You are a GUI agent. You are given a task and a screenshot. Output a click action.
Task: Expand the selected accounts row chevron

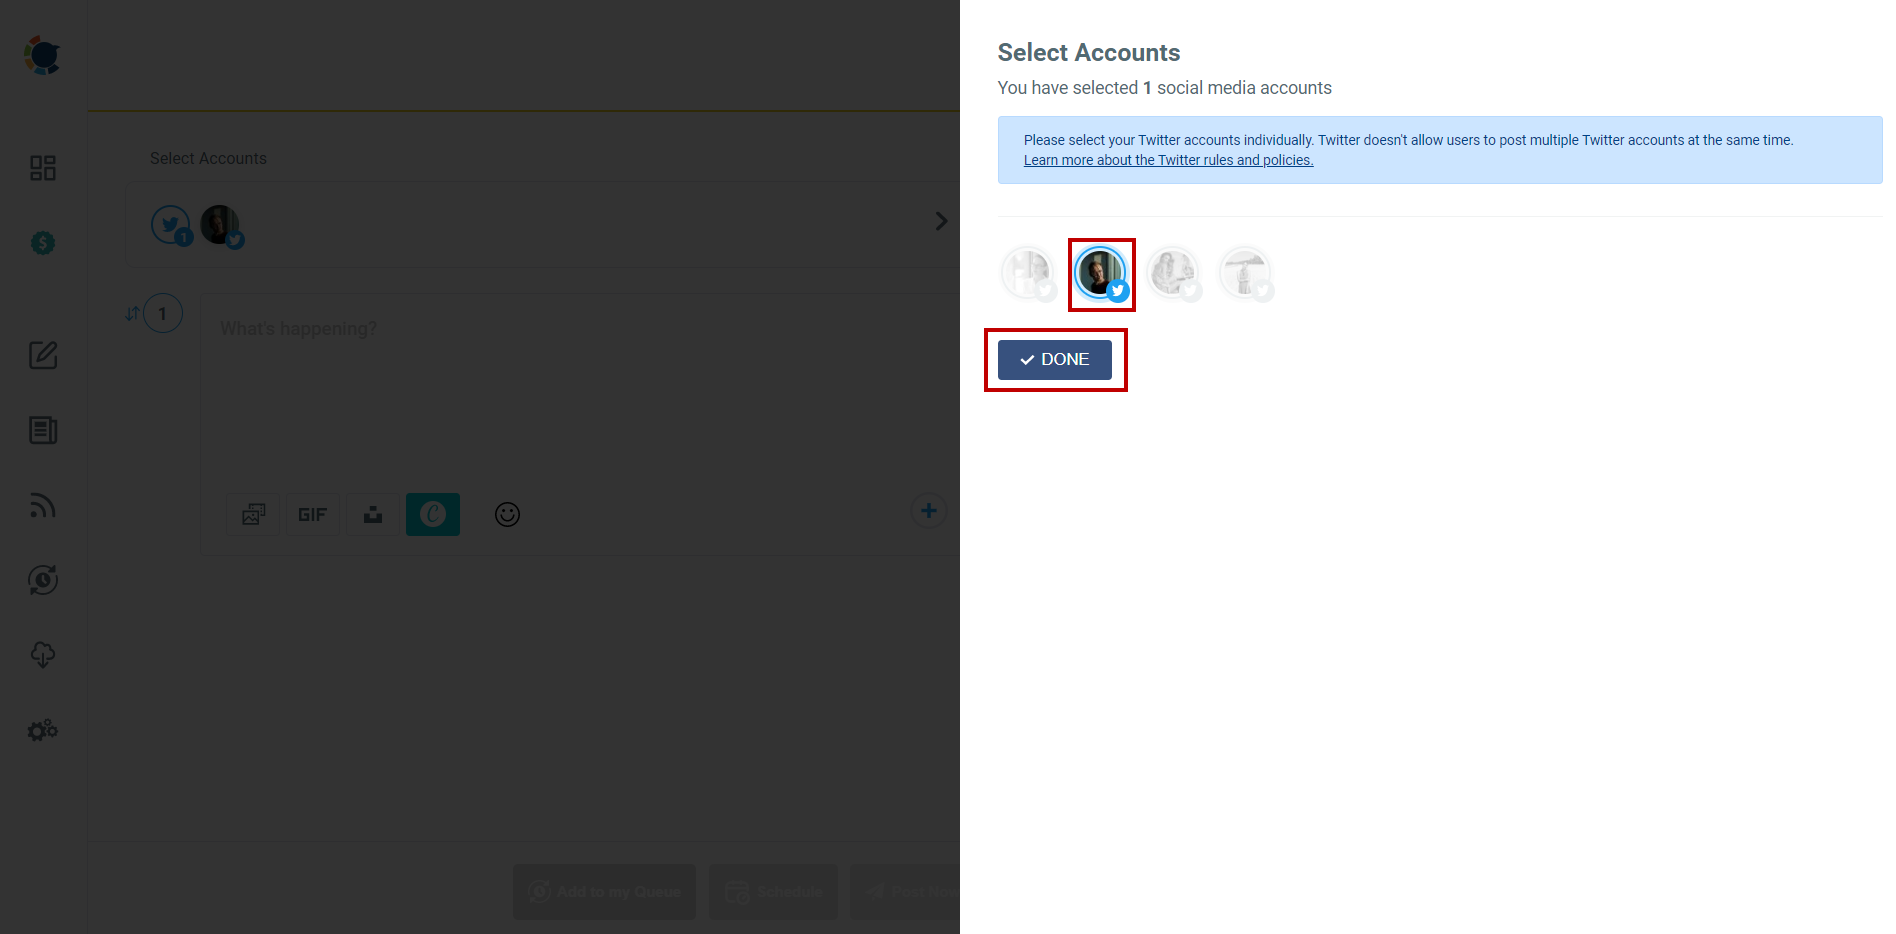939,220
